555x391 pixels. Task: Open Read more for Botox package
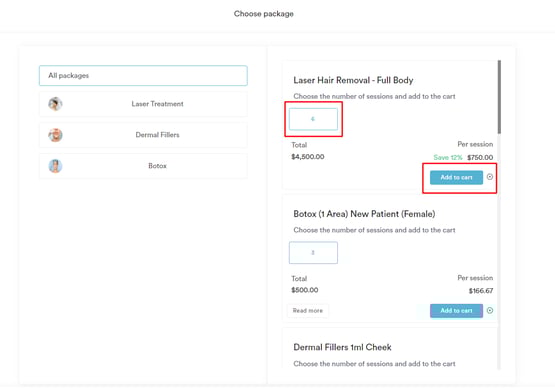click(308, 311)
